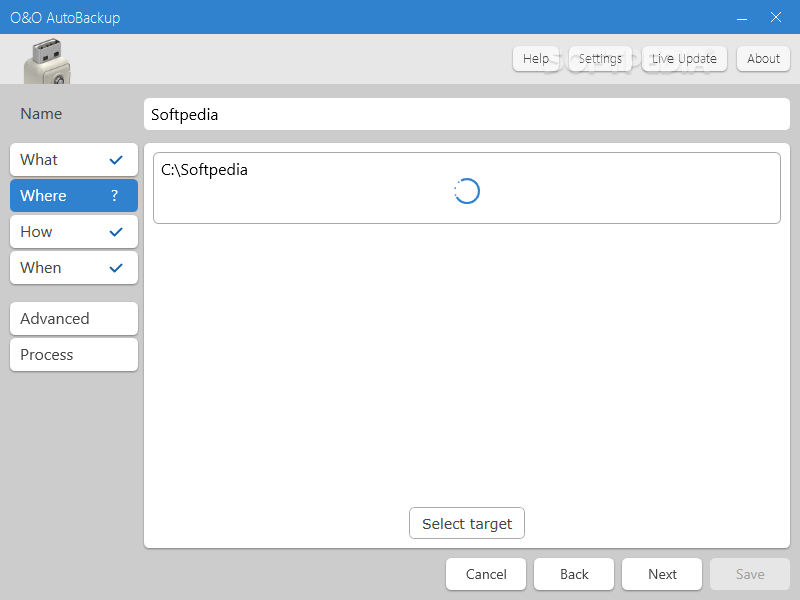Viewport: 800px width, 600px height.
Task: Click the USB stick logo icon
Action: (47, 61)
